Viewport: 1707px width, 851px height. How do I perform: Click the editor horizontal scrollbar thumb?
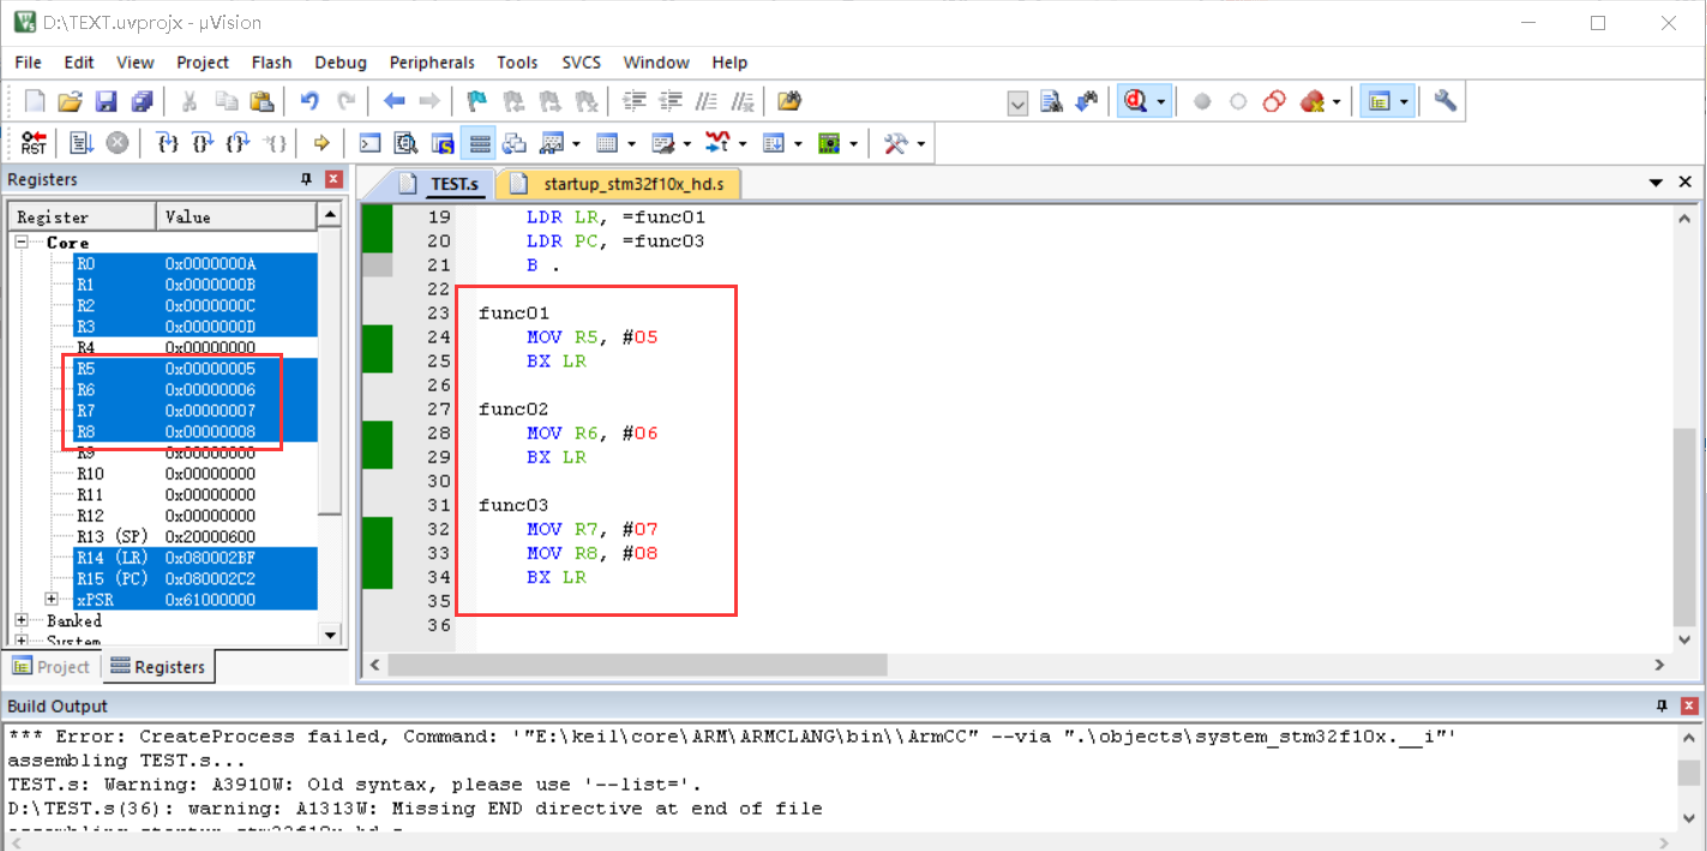coord(638,665)
